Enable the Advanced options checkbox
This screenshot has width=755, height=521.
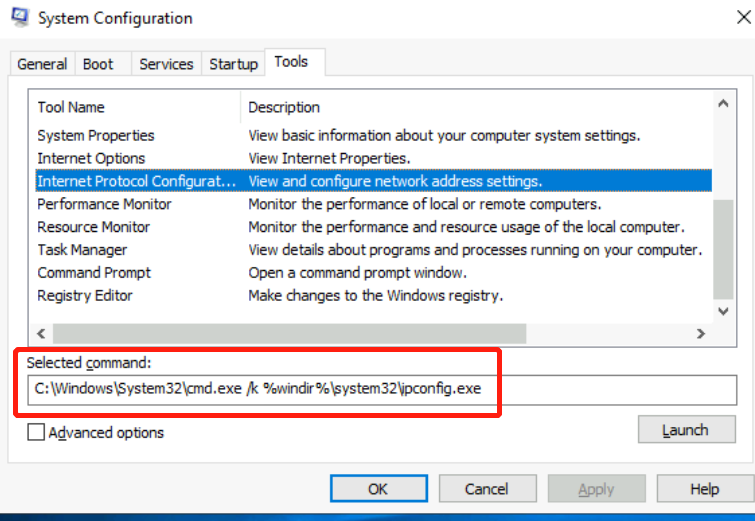tap(37, 433)
